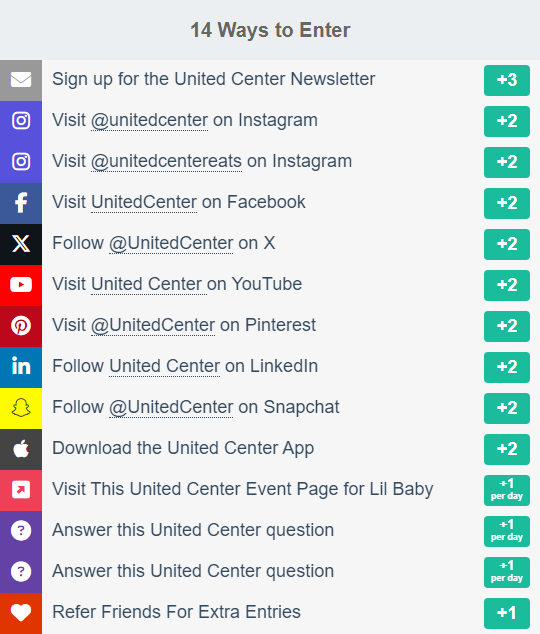
Task: Click the LinkedIn icon
Action: pos(21,367)
